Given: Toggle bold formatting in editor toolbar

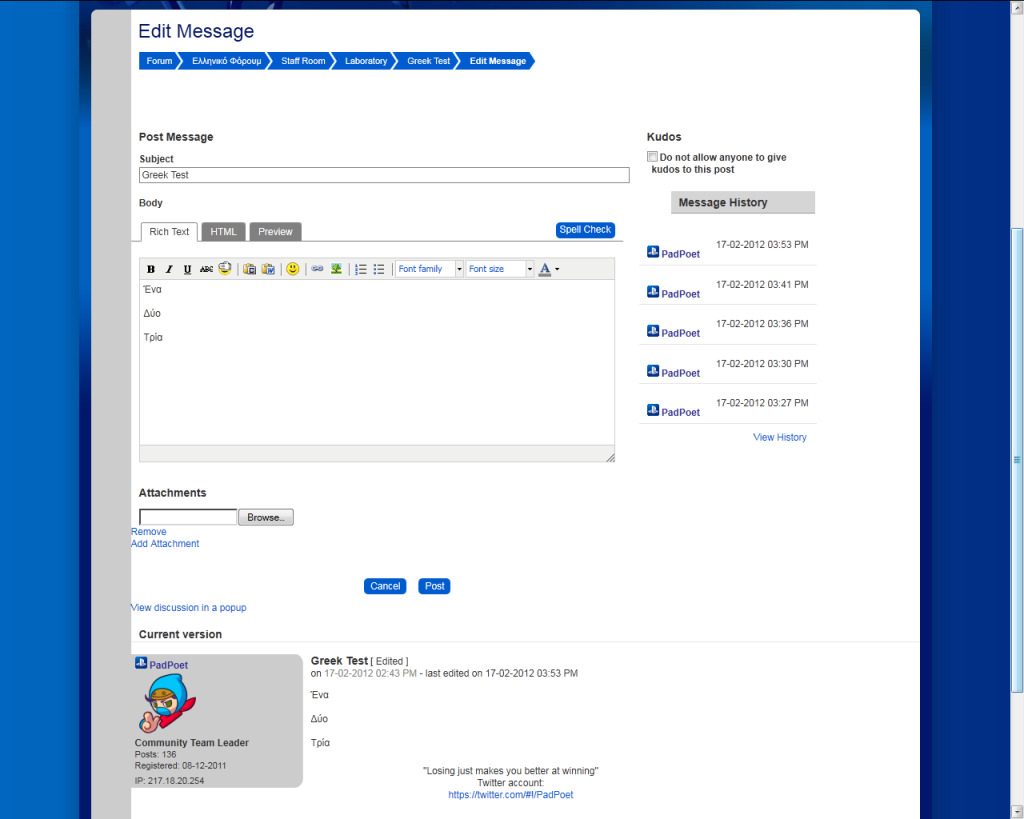Looking at the screenshot, I should click(x=151, y=269).
